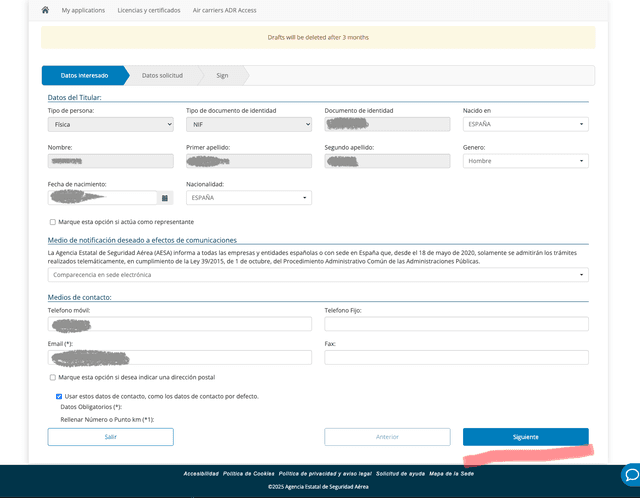Viewport: 640px width, 498px height.
Task: Open the date picker calendar icon
Action: [x=165, y=198]
